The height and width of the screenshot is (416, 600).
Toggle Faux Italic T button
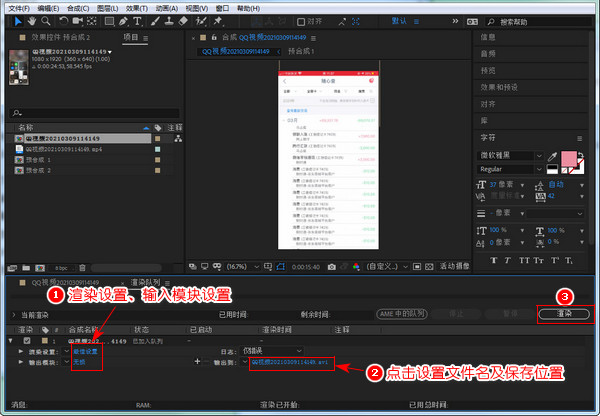507,260
